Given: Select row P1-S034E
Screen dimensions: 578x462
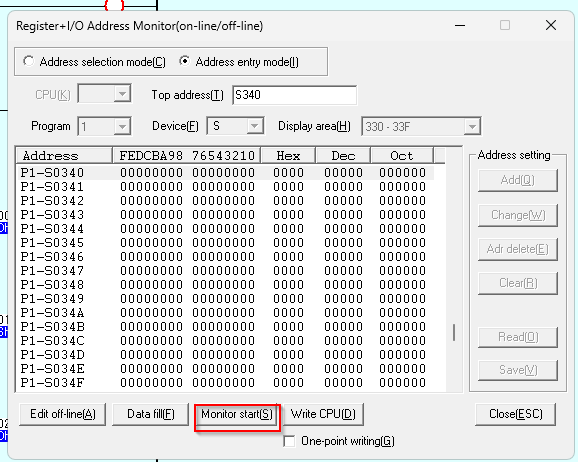Looking at the screenshot, I should click(226, 369).
